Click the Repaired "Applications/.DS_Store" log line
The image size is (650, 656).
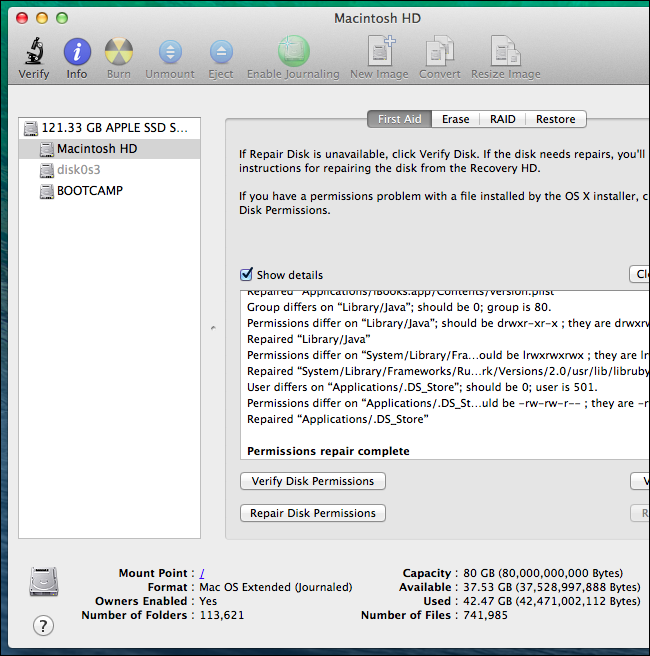(x=338, y=419)
